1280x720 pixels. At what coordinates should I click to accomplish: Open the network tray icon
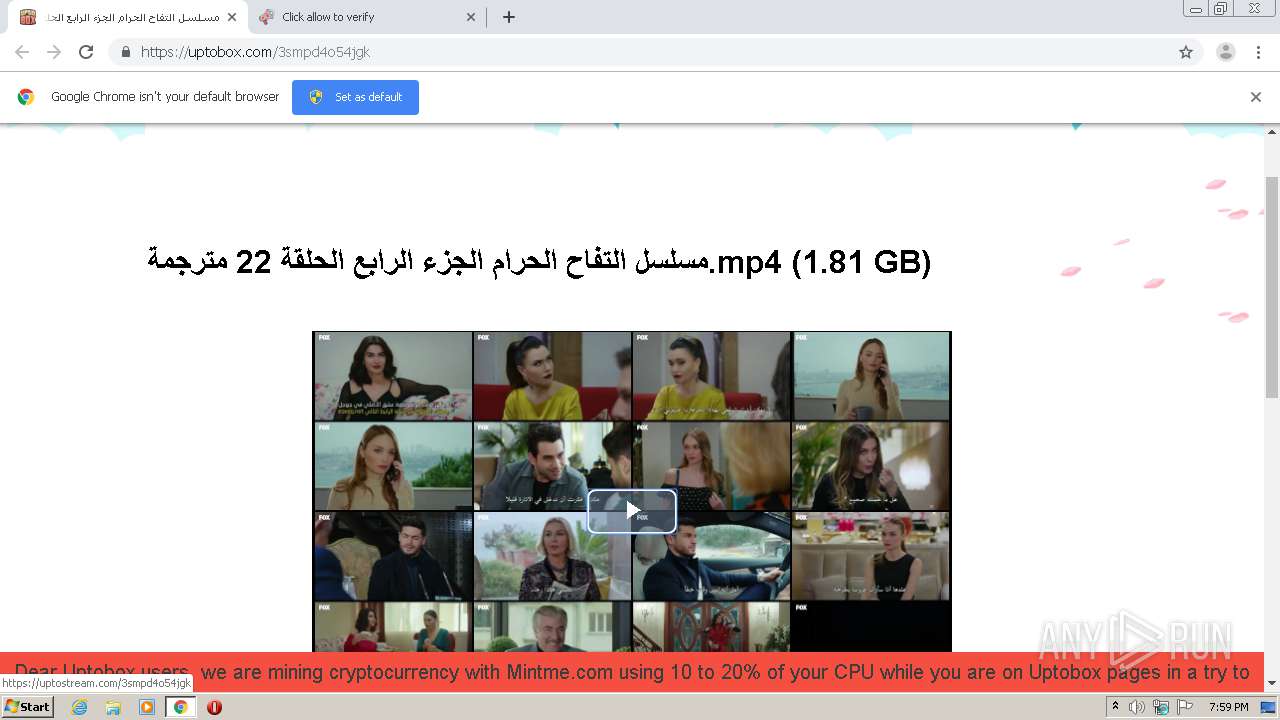tap(1161, 707)
